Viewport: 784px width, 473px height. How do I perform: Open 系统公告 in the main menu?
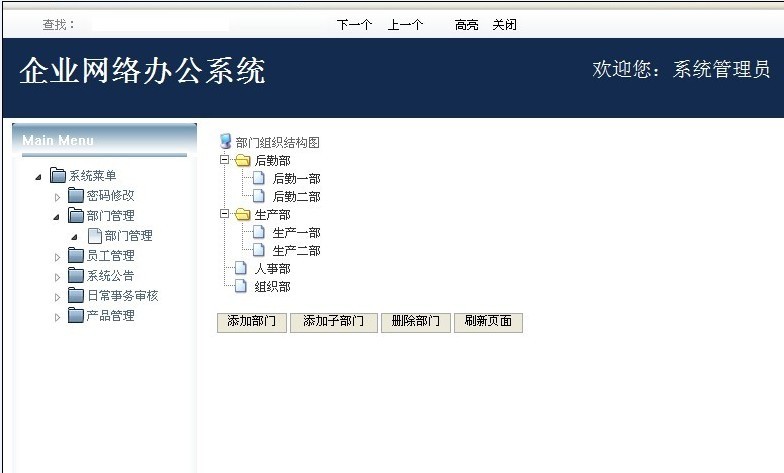[x=110, y=276]
